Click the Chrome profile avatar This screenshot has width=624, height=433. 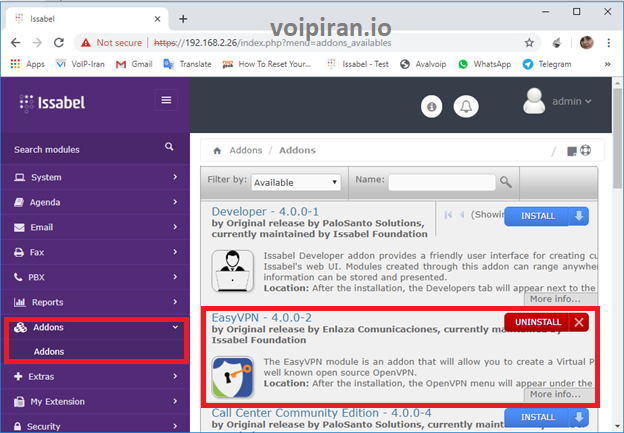587,43
